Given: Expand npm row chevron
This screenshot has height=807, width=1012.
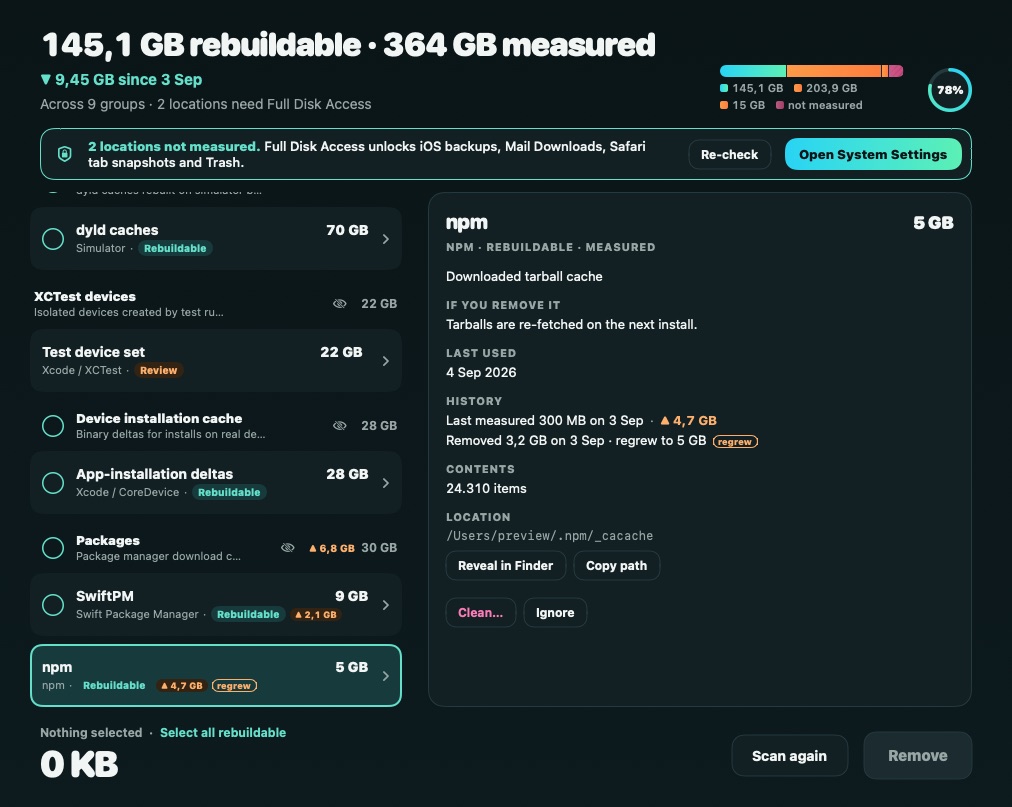Looking at the screenshot, I should tap(385, 676).
